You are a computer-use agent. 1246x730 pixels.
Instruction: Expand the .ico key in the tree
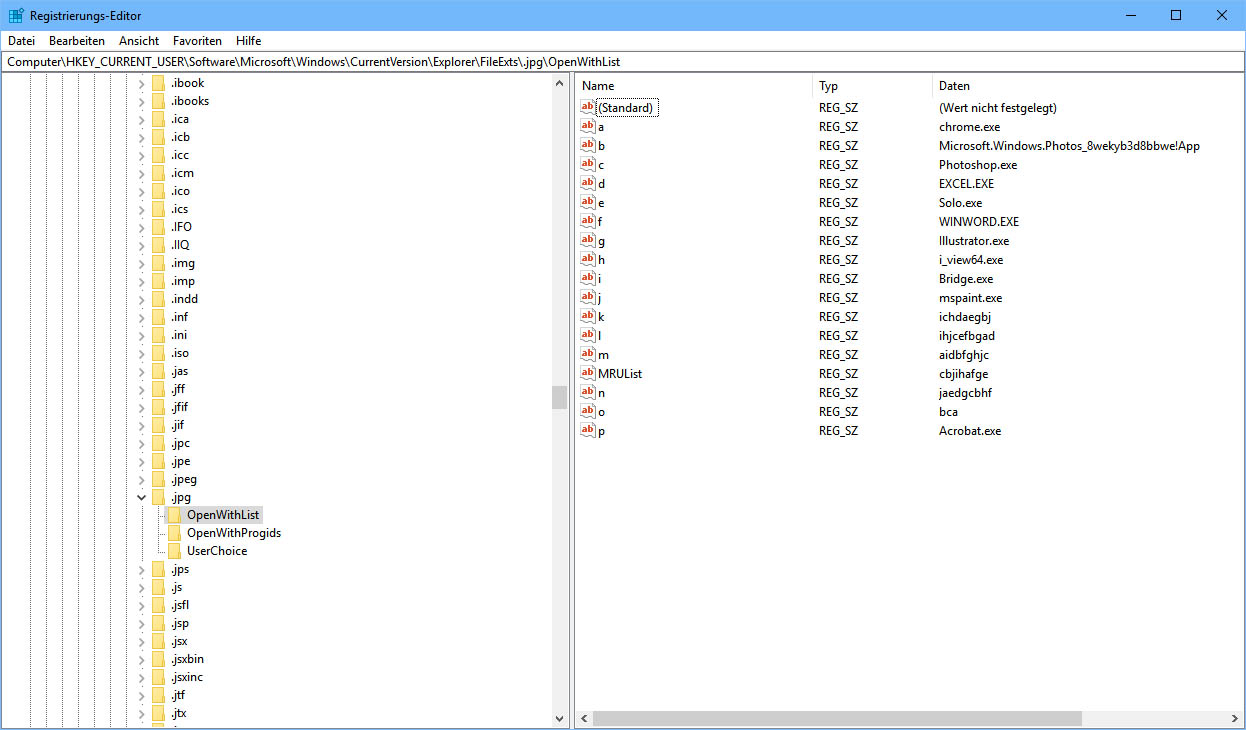[x=142, y=191]
